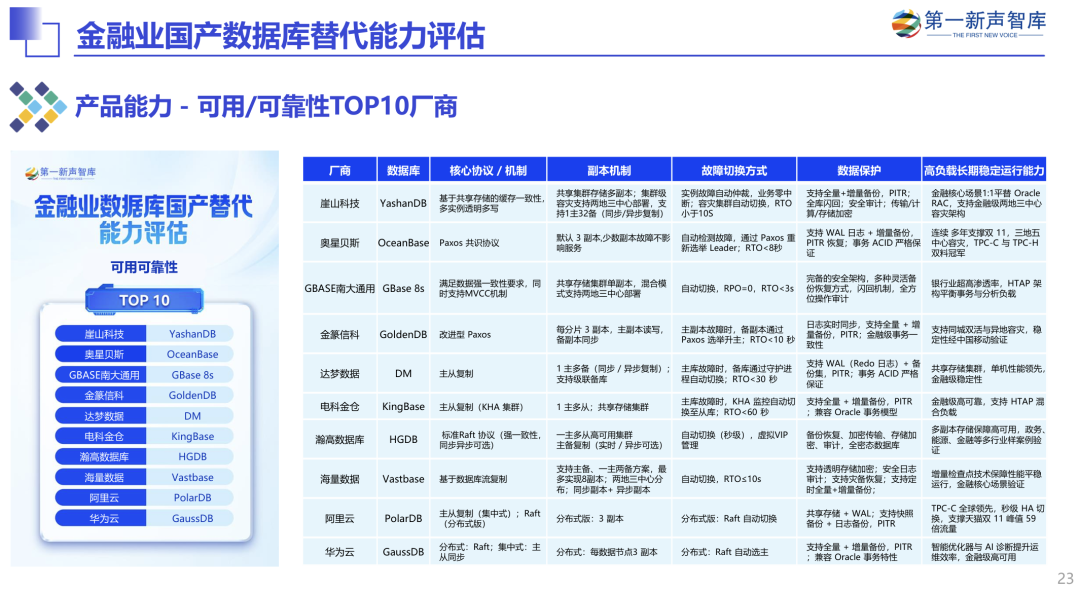Image resolution: width=1080 pixels, height=594 pixels.
Task: Click 阿里云 in the TOP 10 list
Action: tap(101, 498)
